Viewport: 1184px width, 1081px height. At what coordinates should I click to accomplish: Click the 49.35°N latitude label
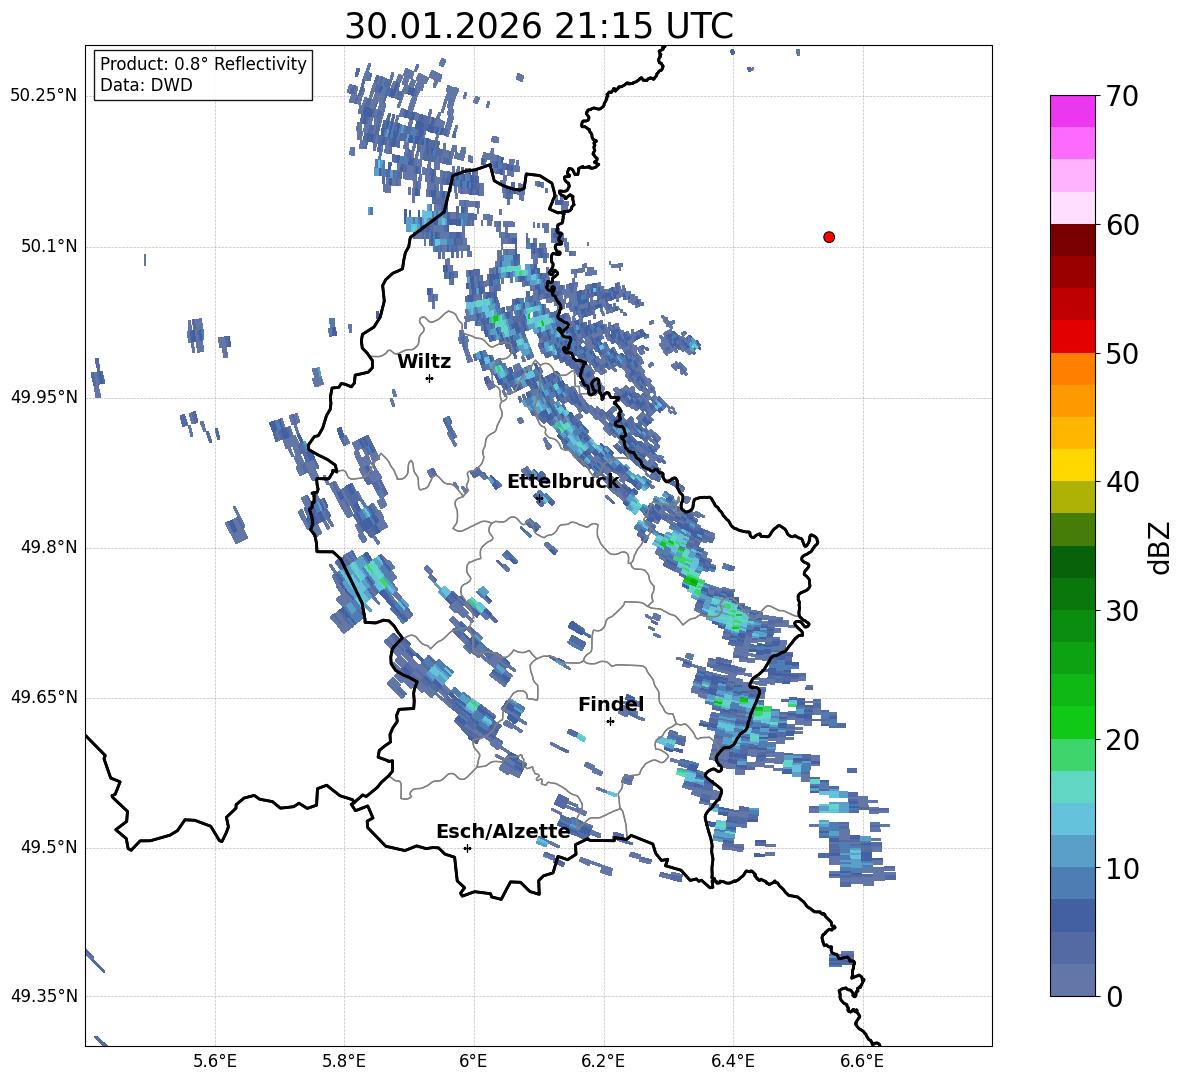[x=44, y=996]
